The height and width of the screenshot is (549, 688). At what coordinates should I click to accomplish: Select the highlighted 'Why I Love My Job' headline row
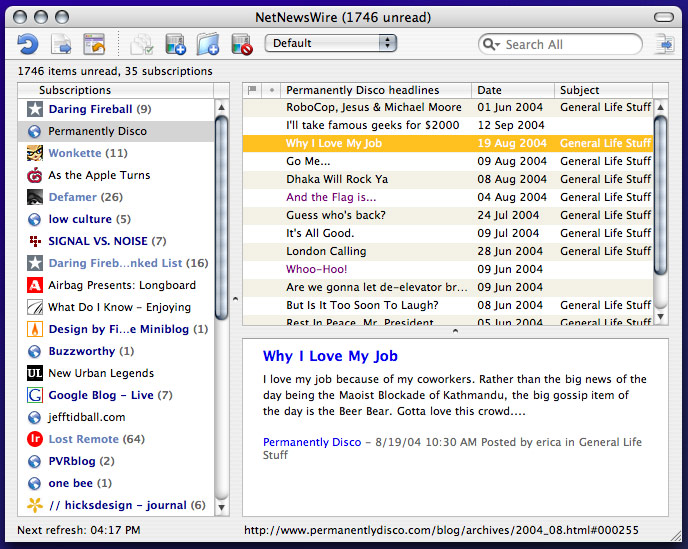click(x=448, y=144)
